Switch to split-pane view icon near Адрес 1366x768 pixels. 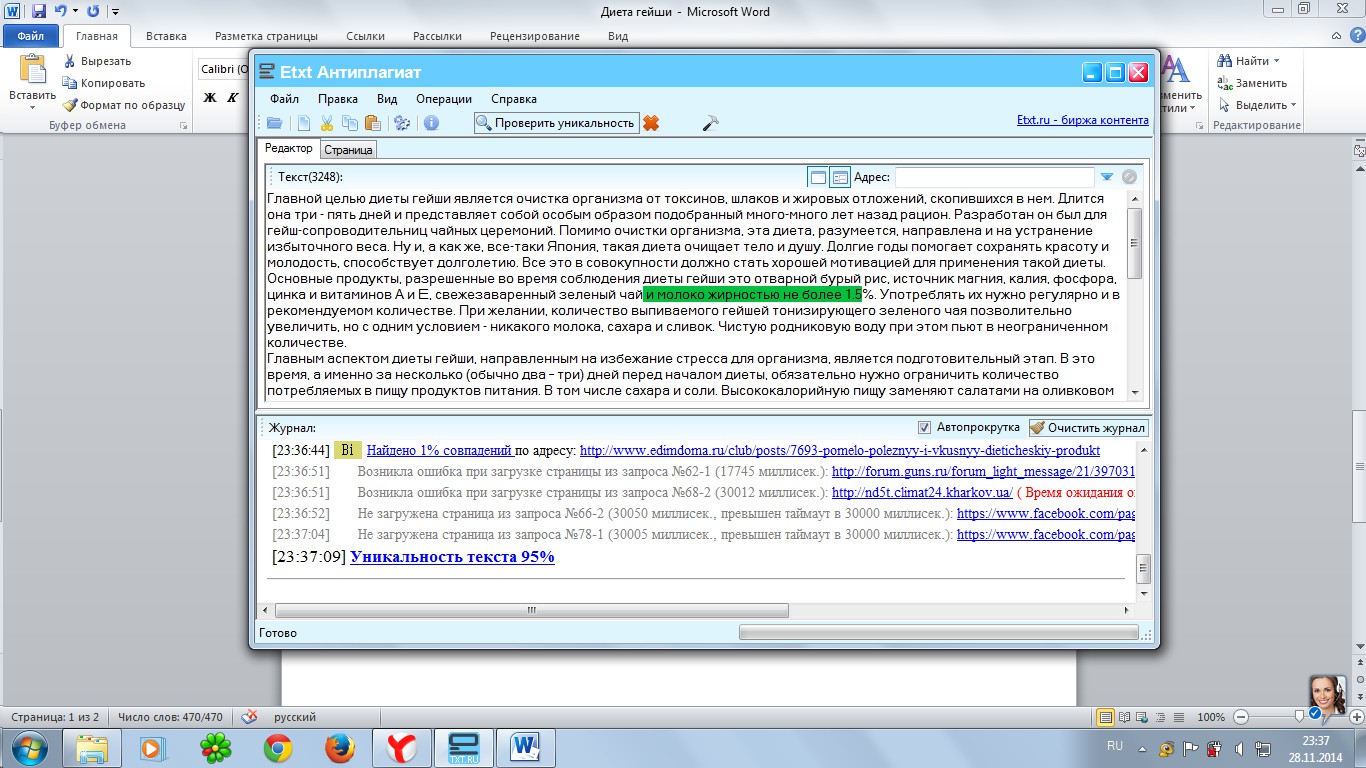840,177
